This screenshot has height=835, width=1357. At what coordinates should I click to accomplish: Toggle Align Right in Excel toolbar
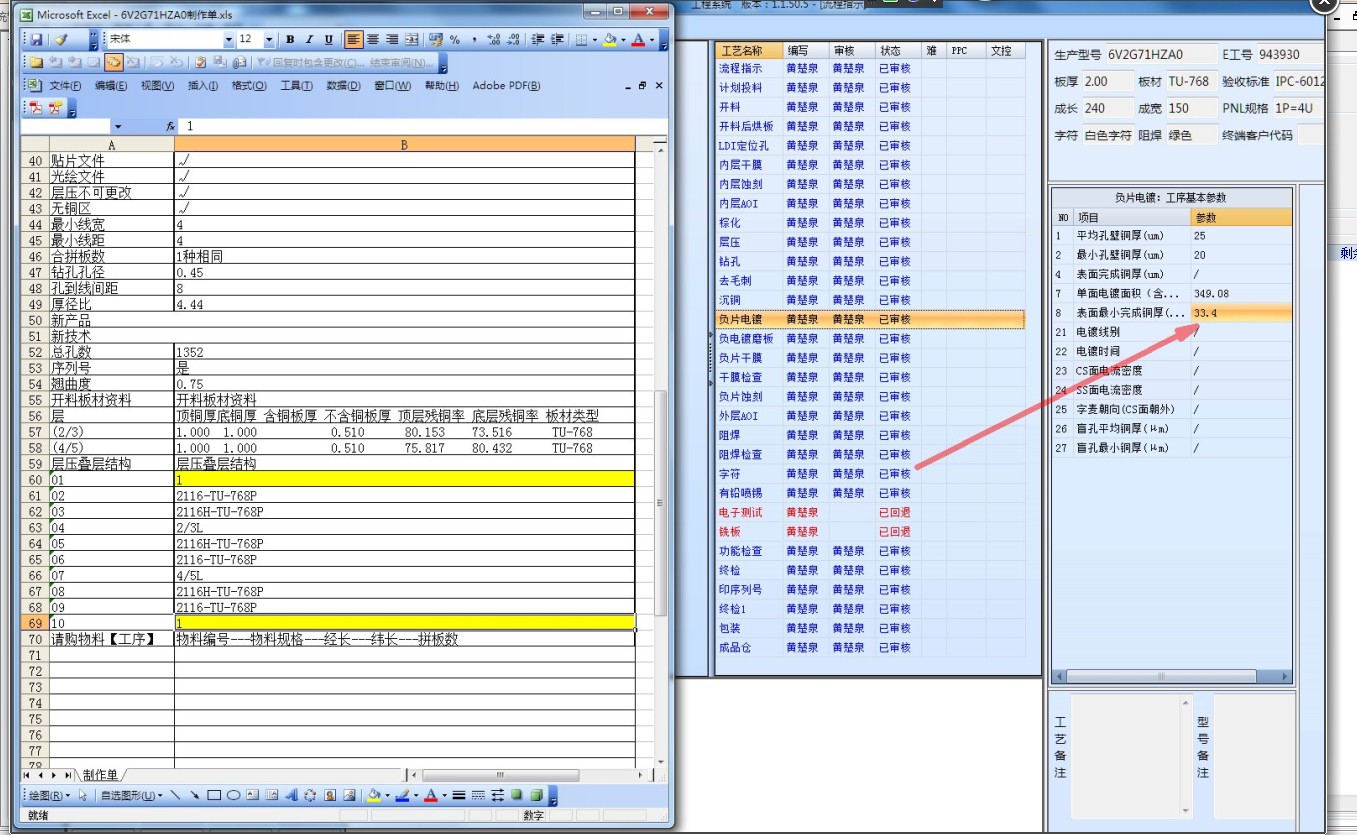[392, 39]
